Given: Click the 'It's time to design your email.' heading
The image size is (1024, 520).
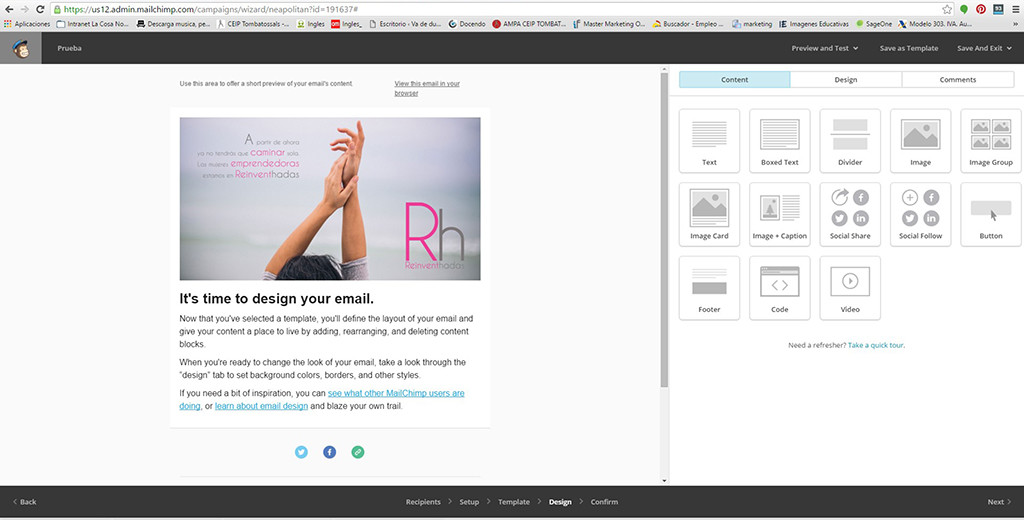Looking at the screenshot, I should [277, 299].
